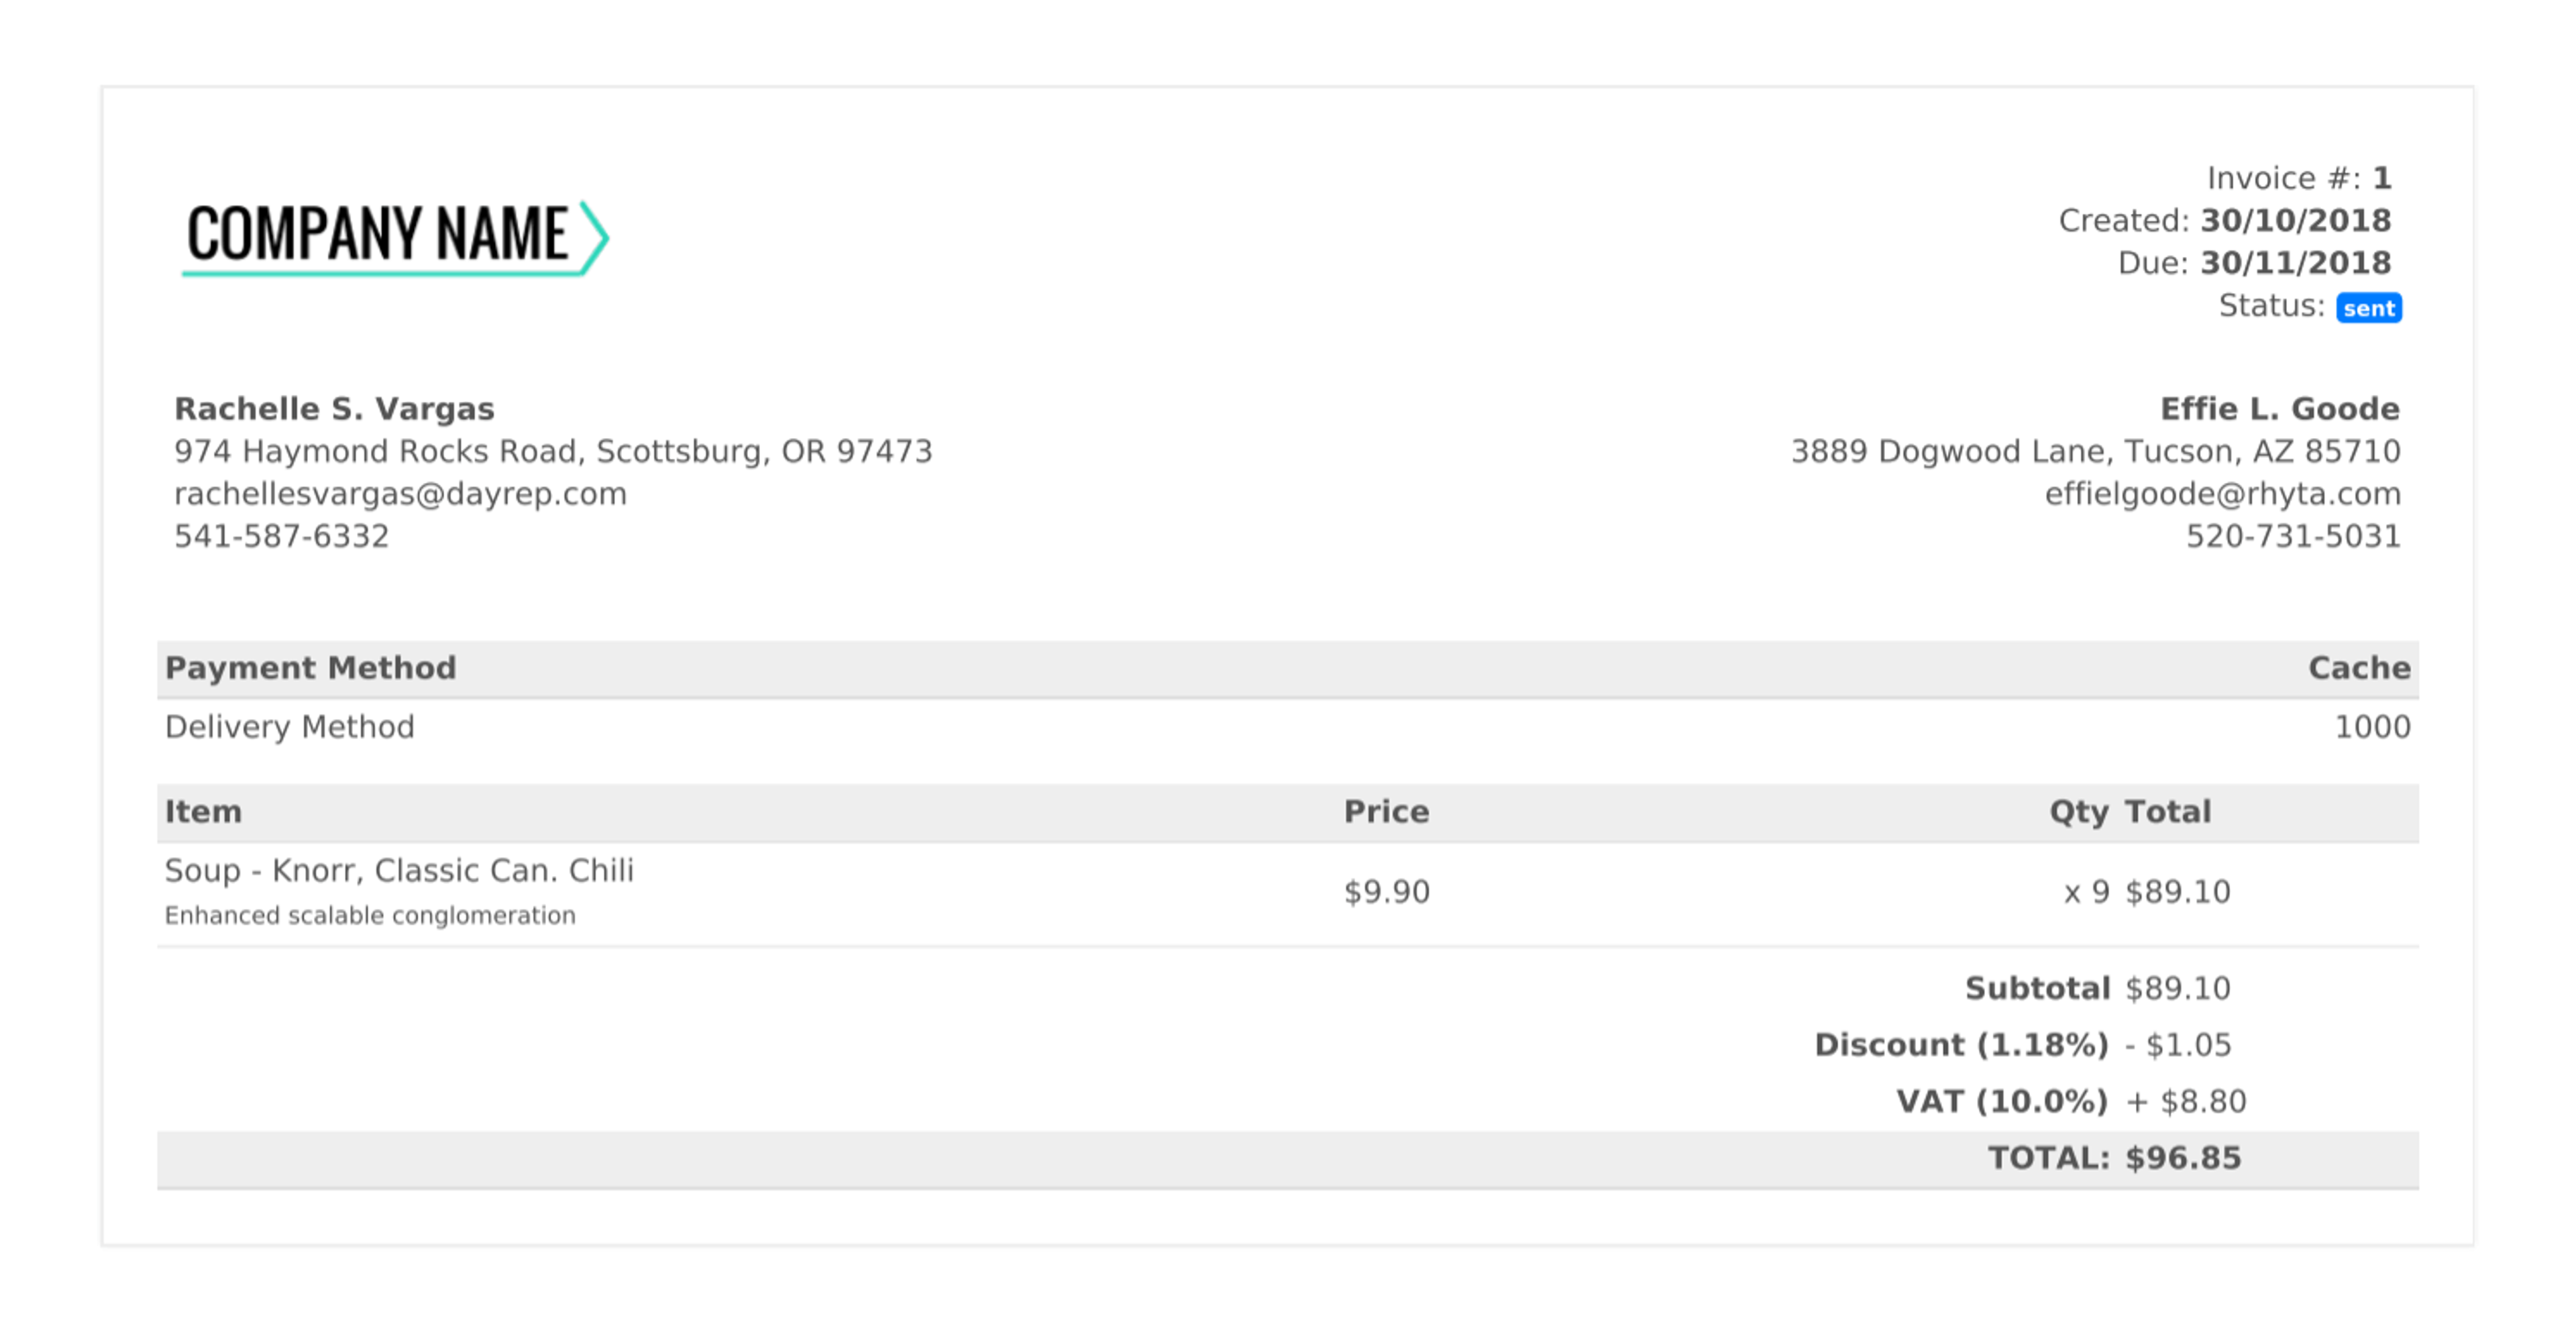The image size is (2576, 1328).
Task: Click the VAT (10.0%) label
Action: coord(2002,1102)
